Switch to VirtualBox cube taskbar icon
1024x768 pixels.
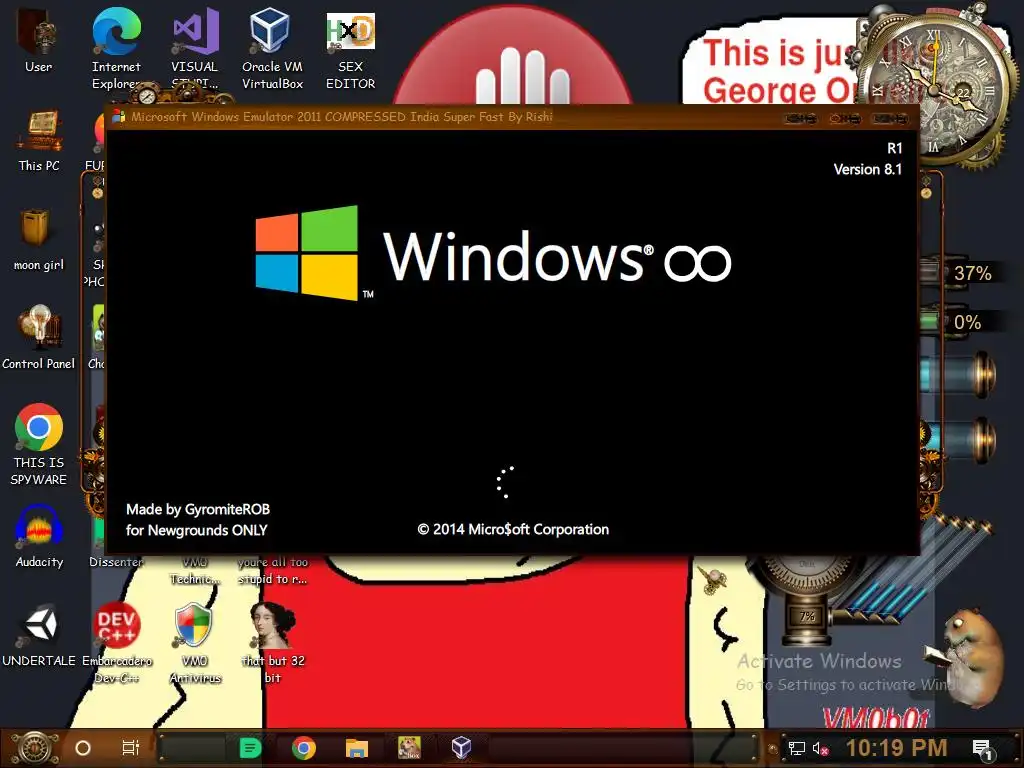point(461,748)
